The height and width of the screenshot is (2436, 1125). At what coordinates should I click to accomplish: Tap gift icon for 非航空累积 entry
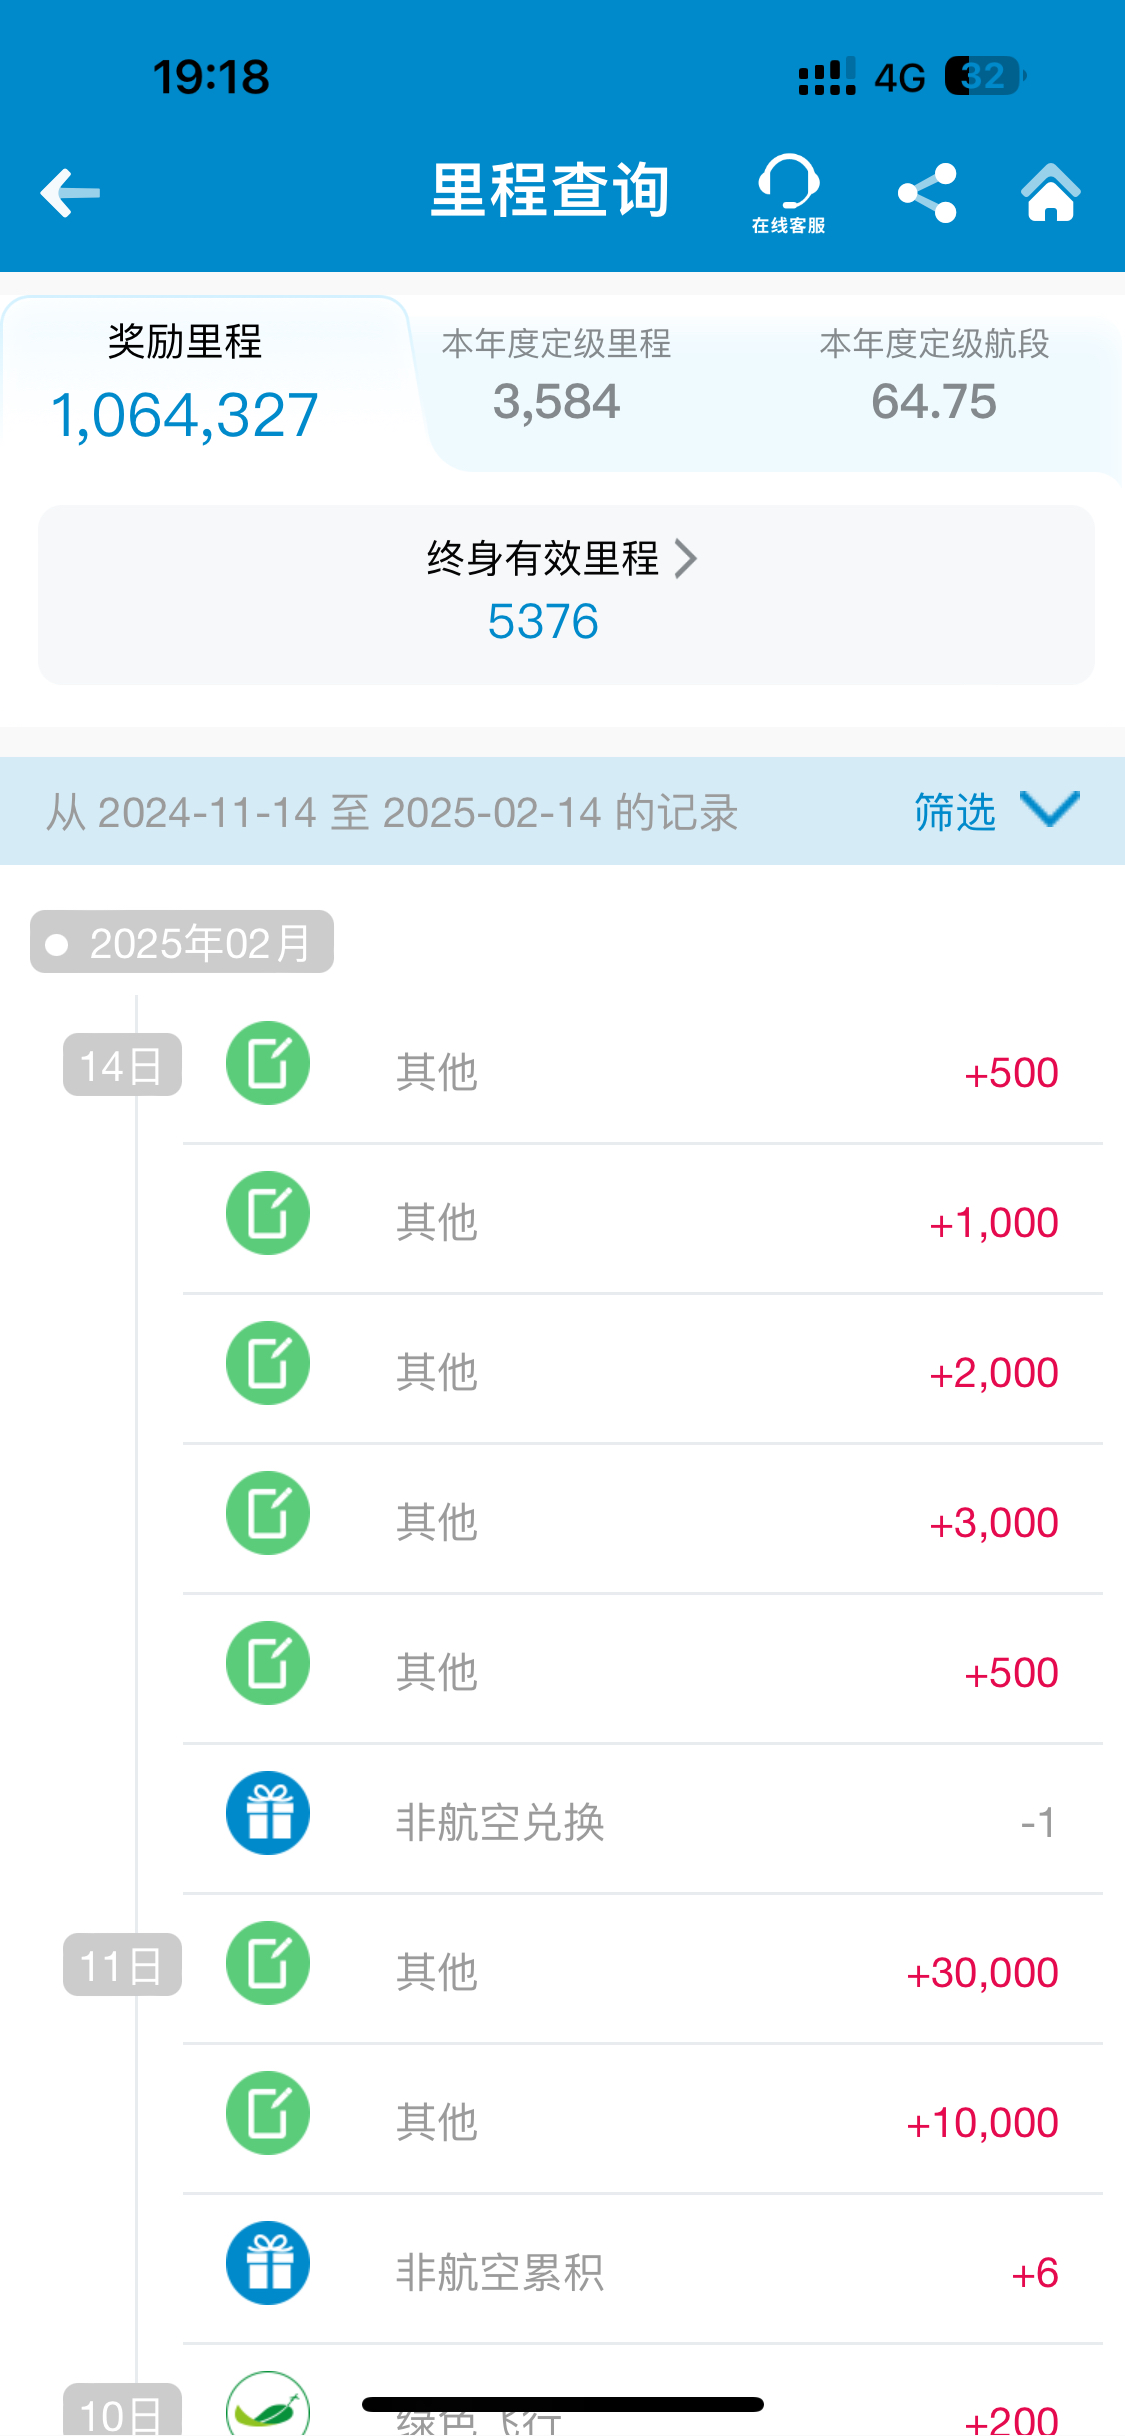268,2263
